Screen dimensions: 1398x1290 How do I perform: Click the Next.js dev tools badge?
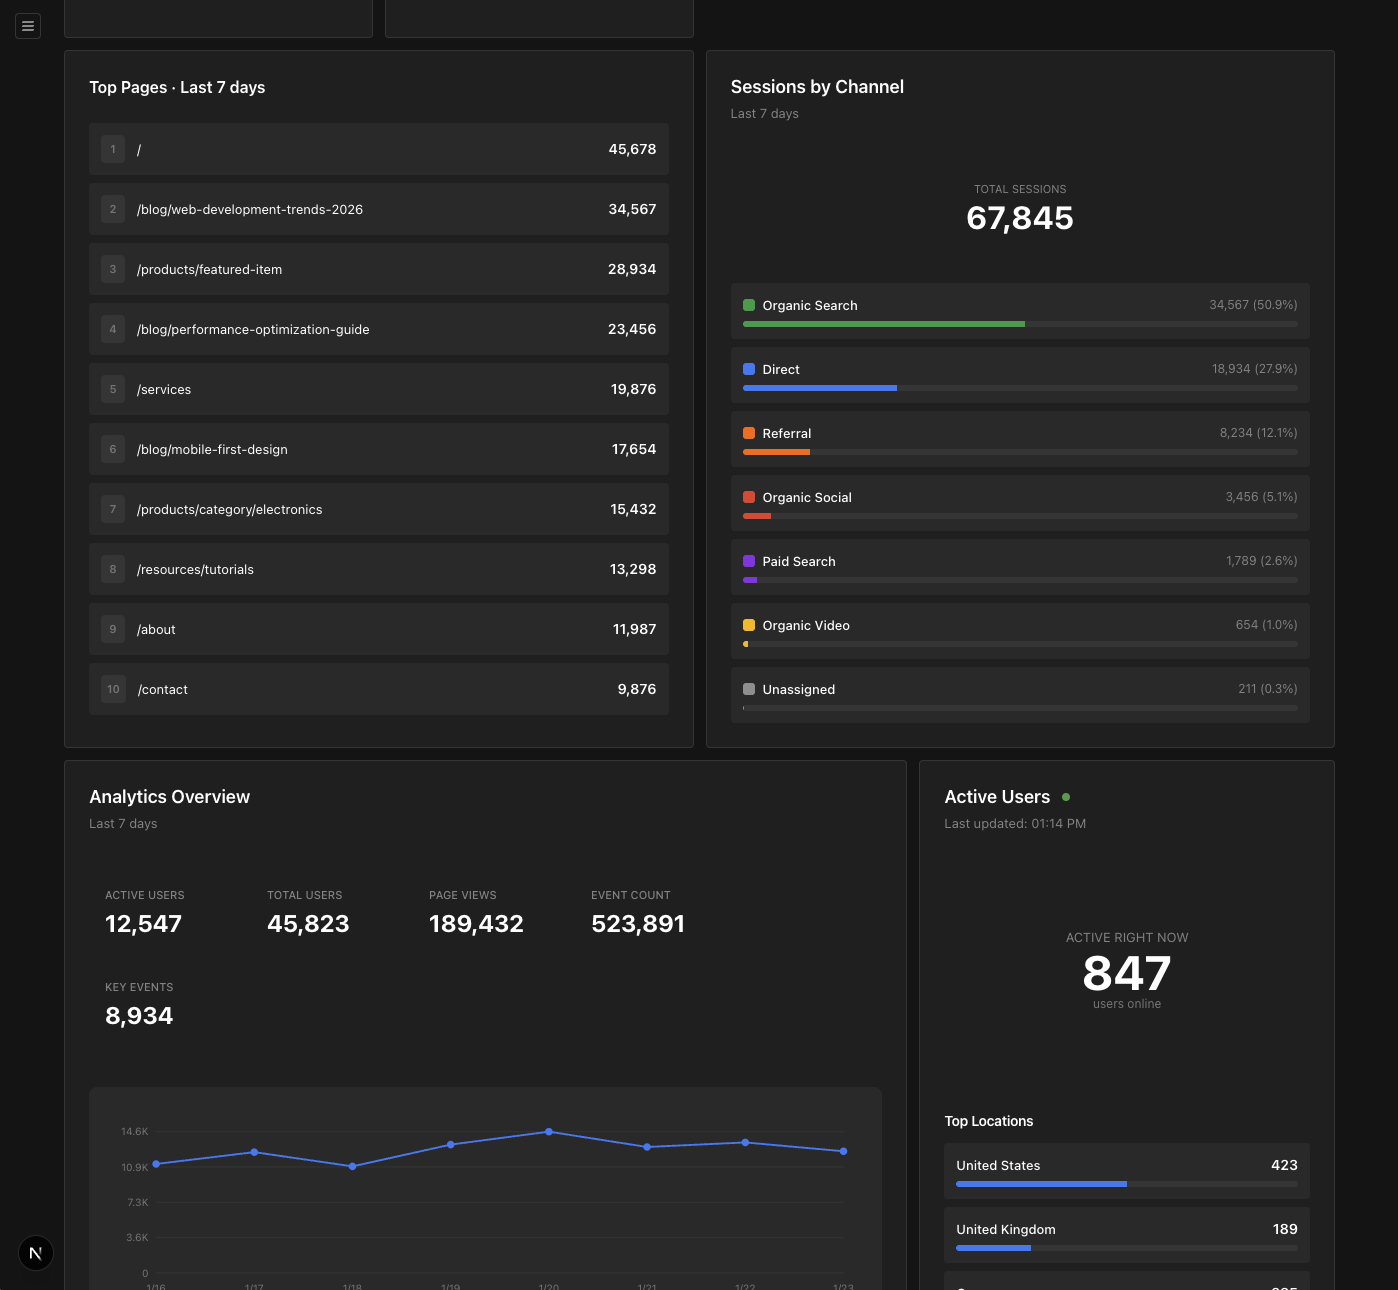point(36,1253)
